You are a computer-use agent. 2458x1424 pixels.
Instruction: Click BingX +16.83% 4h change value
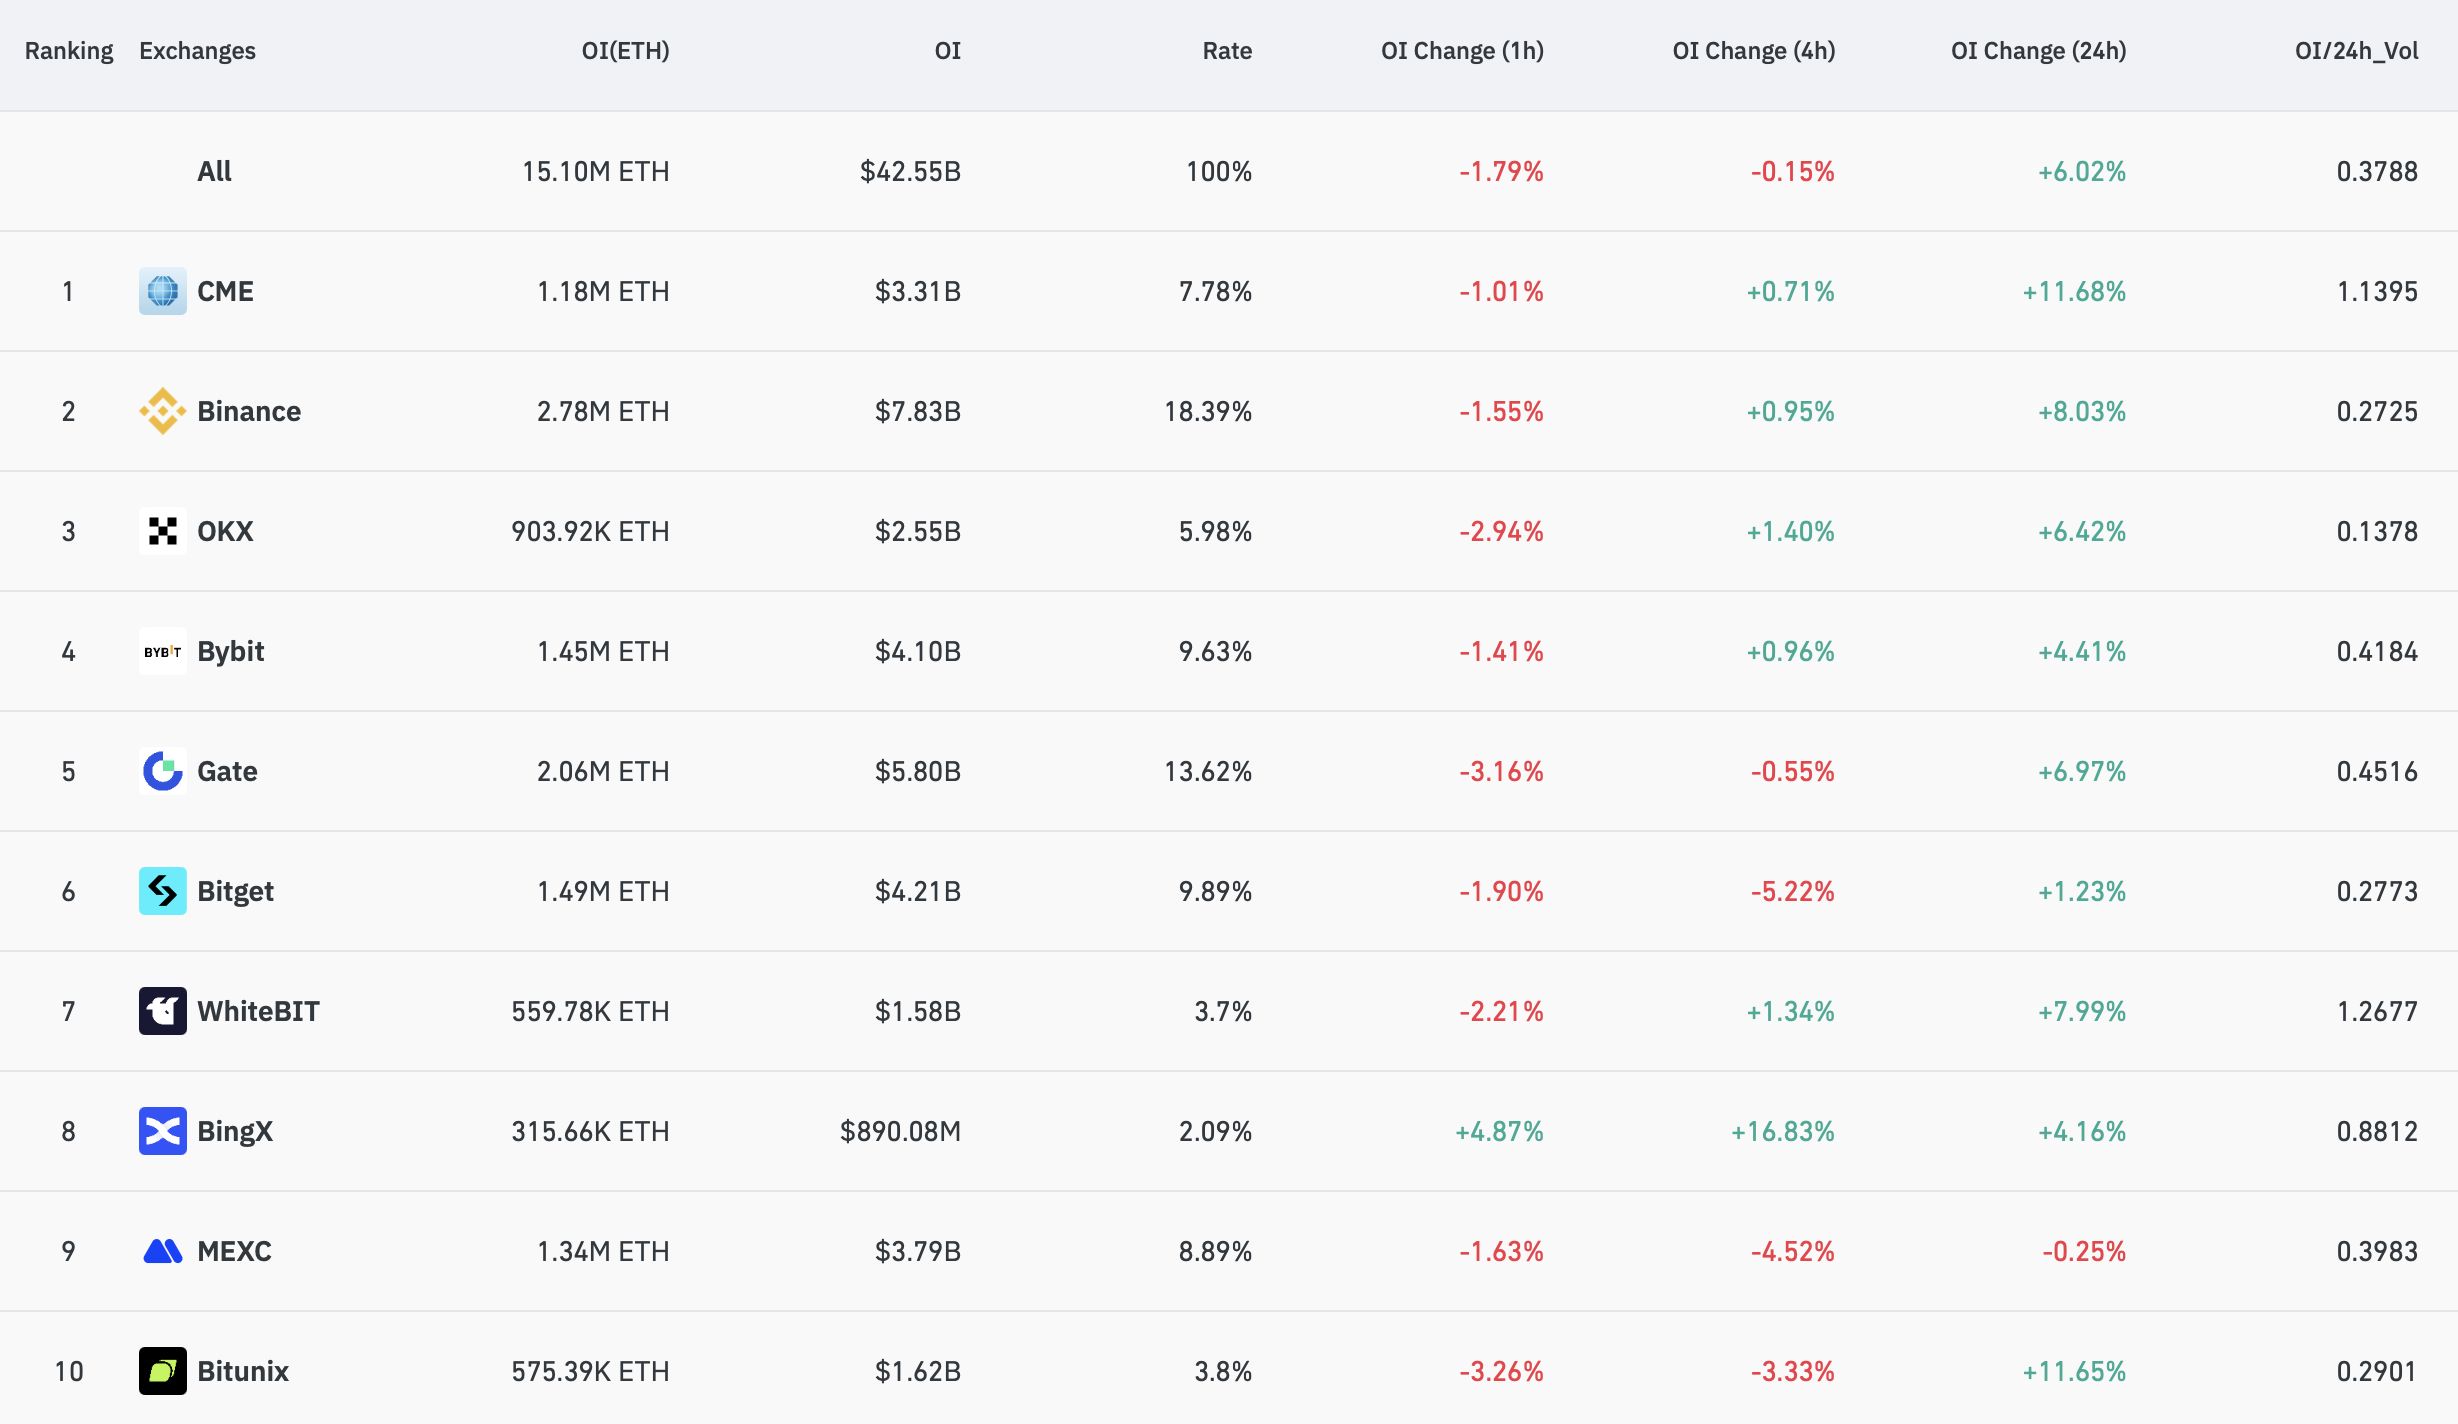coord(1782,1131)
